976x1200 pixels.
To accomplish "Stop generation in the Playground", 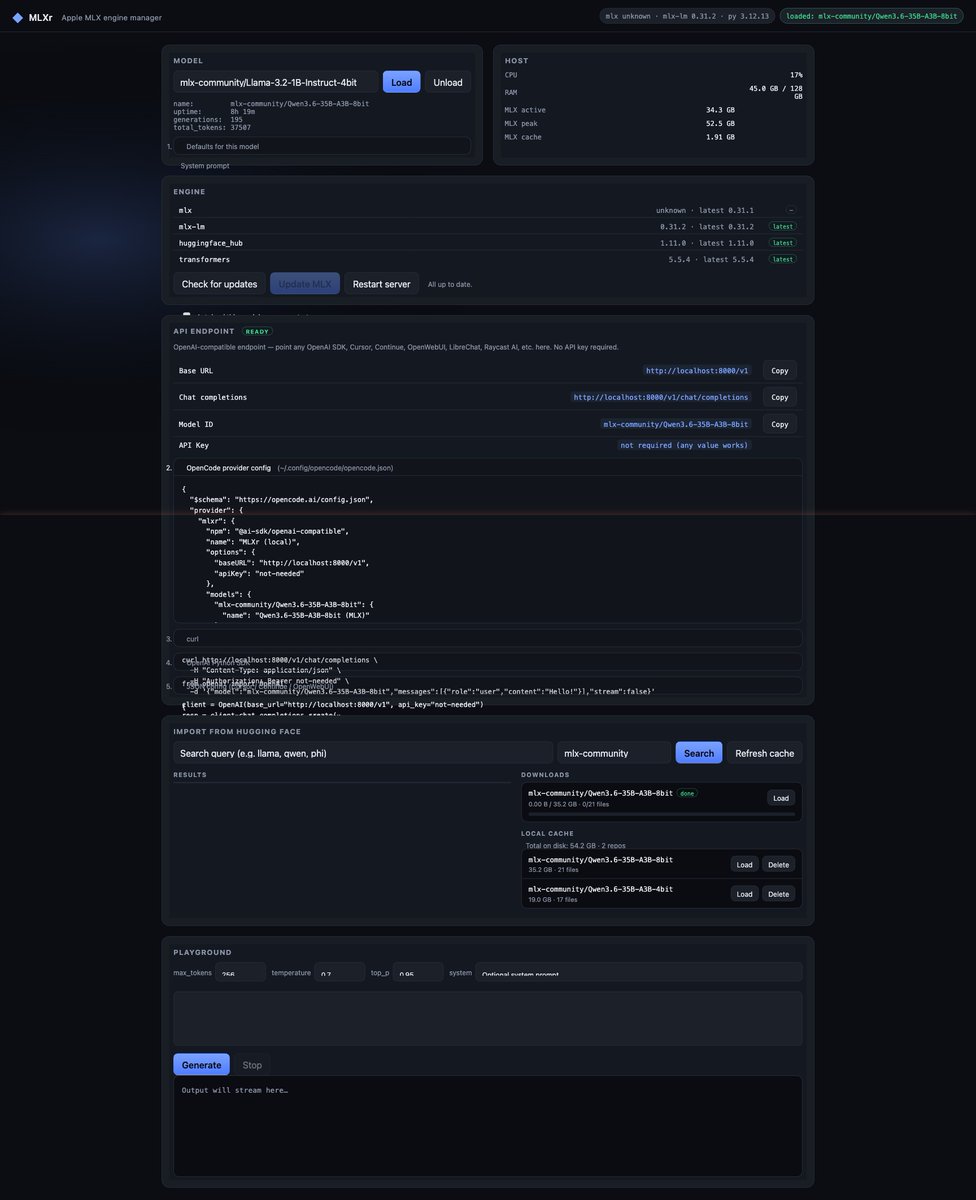I will [x=252, y=1065].
